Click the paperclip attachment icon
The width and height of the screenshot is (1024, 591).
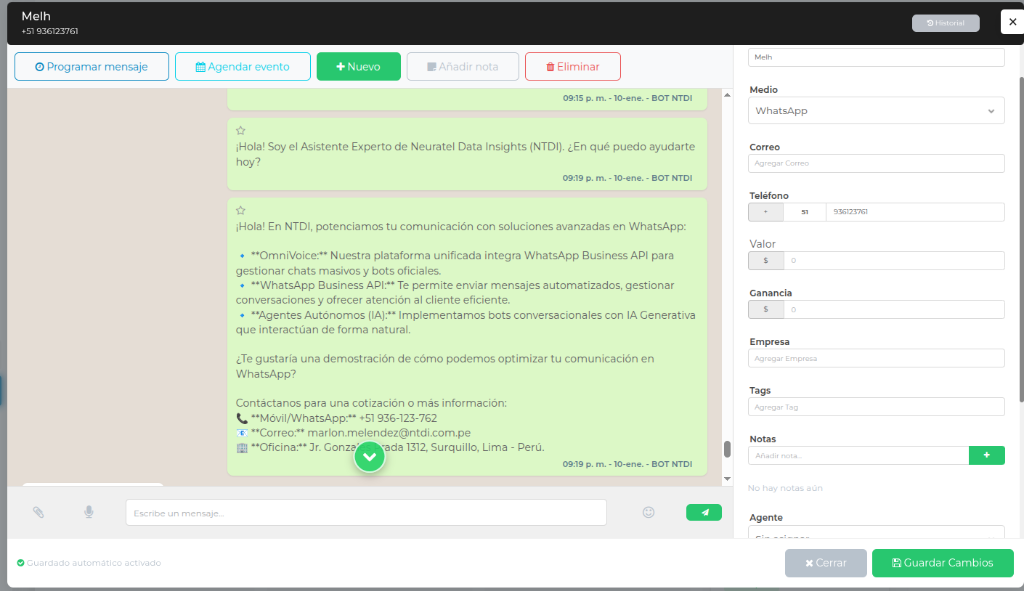(39, 511)
